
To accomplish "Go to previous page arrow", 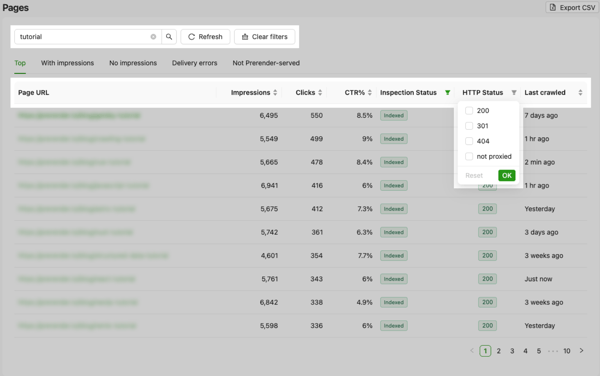I will [472, 351].
